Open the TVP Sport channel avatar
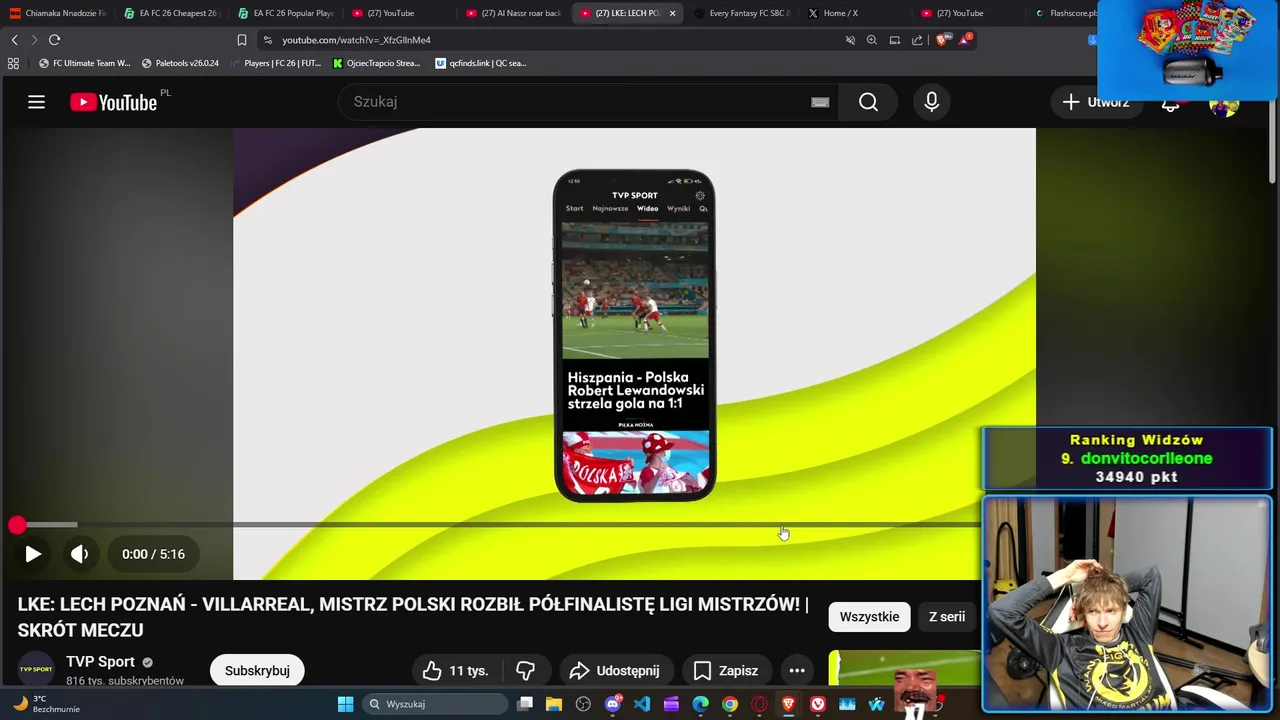The height and width of the screenshot is (720, 1280). [x=36, y=669]
